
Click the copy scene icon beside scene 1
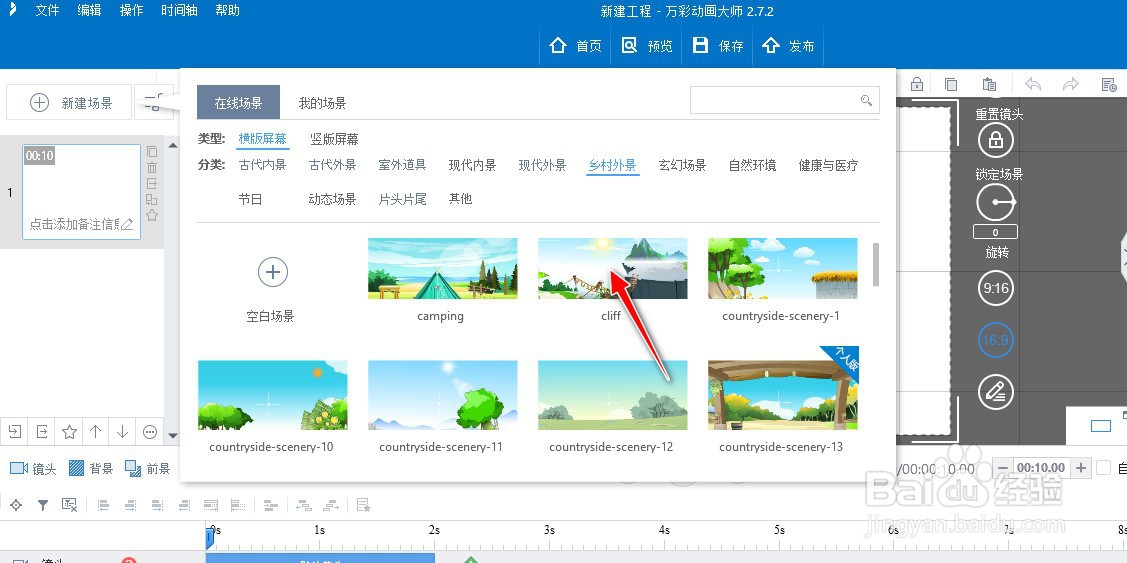152,152
